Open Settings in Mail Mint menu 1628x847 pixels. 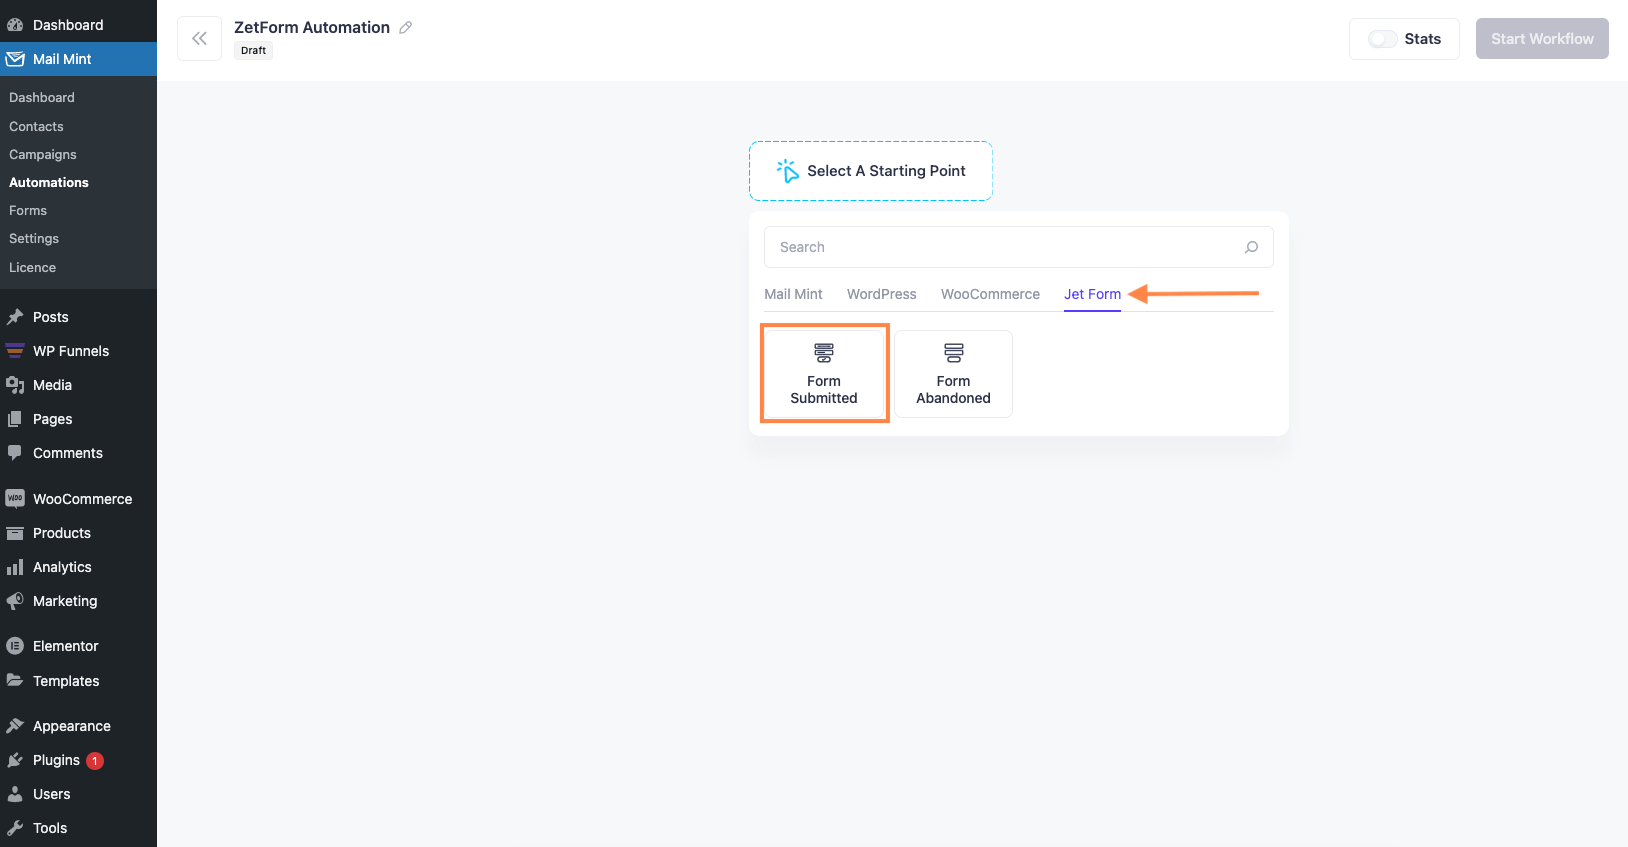click(x=34, y=238)
